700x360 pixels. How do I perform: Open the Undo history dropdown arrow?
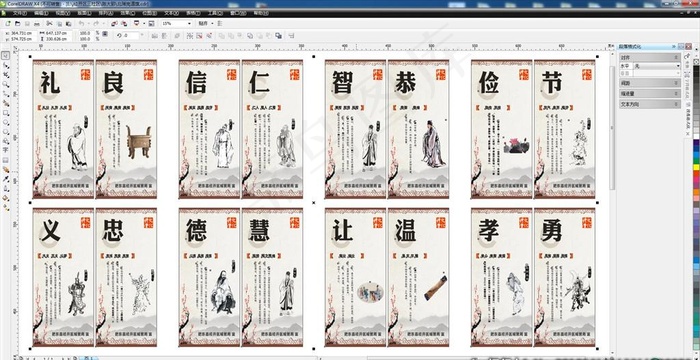[x=88, y=23]
